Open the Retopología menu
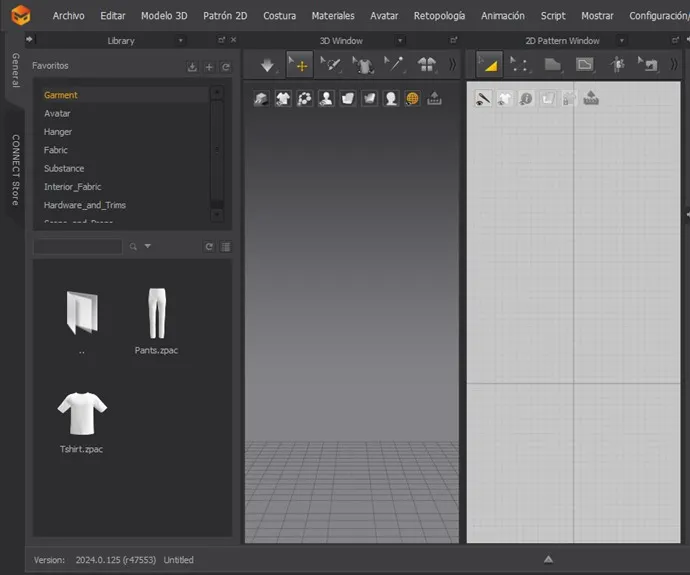 click(x=439, y=16)
